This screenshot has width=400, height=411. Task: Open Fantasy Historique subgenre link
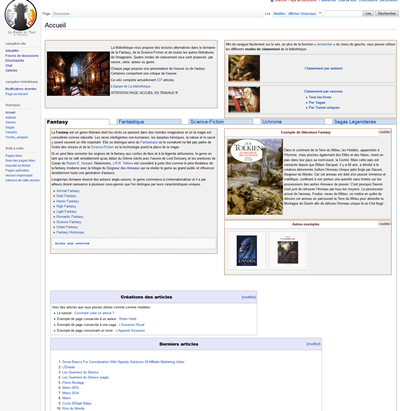pyautogui.click(x=70, y=232)
